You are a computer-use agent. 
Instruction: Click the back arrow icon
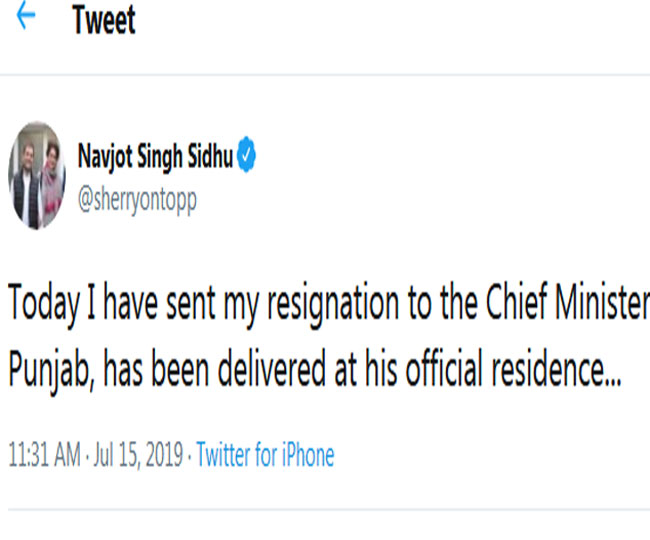point(26,19)
